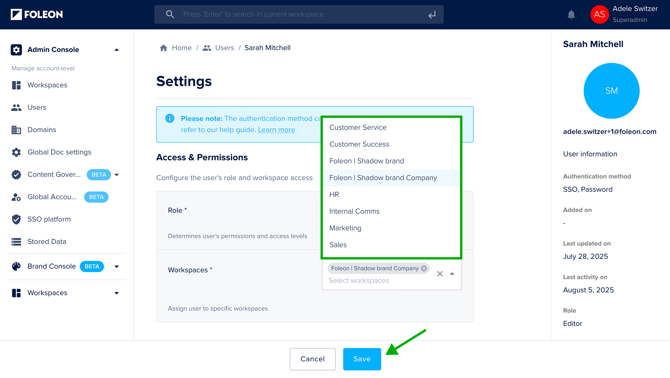Viewport: 670px width, 378px height.
Task: Select Marketing from the workspace list
Action: point(391,228)
